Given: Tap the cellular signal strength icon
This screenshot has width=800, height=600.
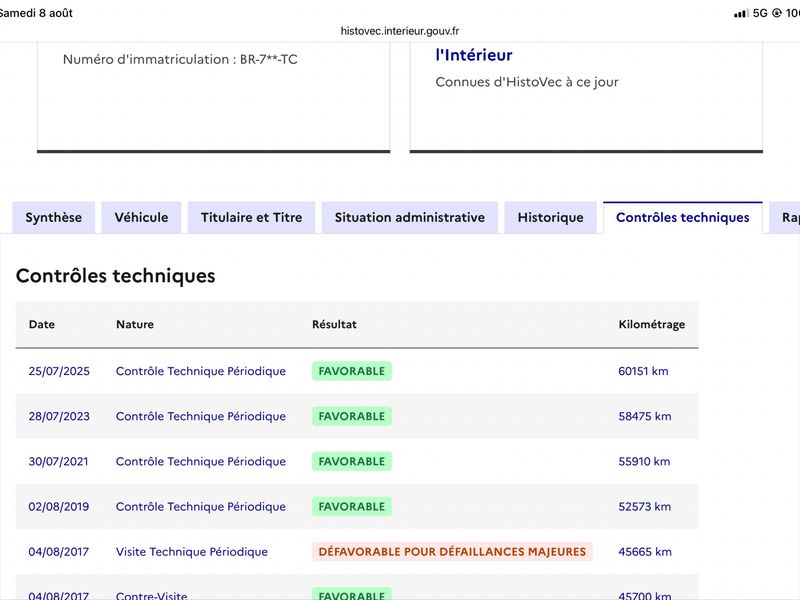Looking at the screenshot, I should point(741,14).
